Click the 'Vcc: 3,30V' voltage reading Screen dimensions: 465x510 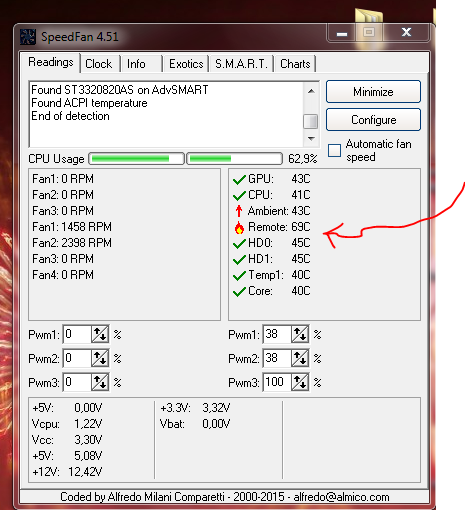click(67, 440)
